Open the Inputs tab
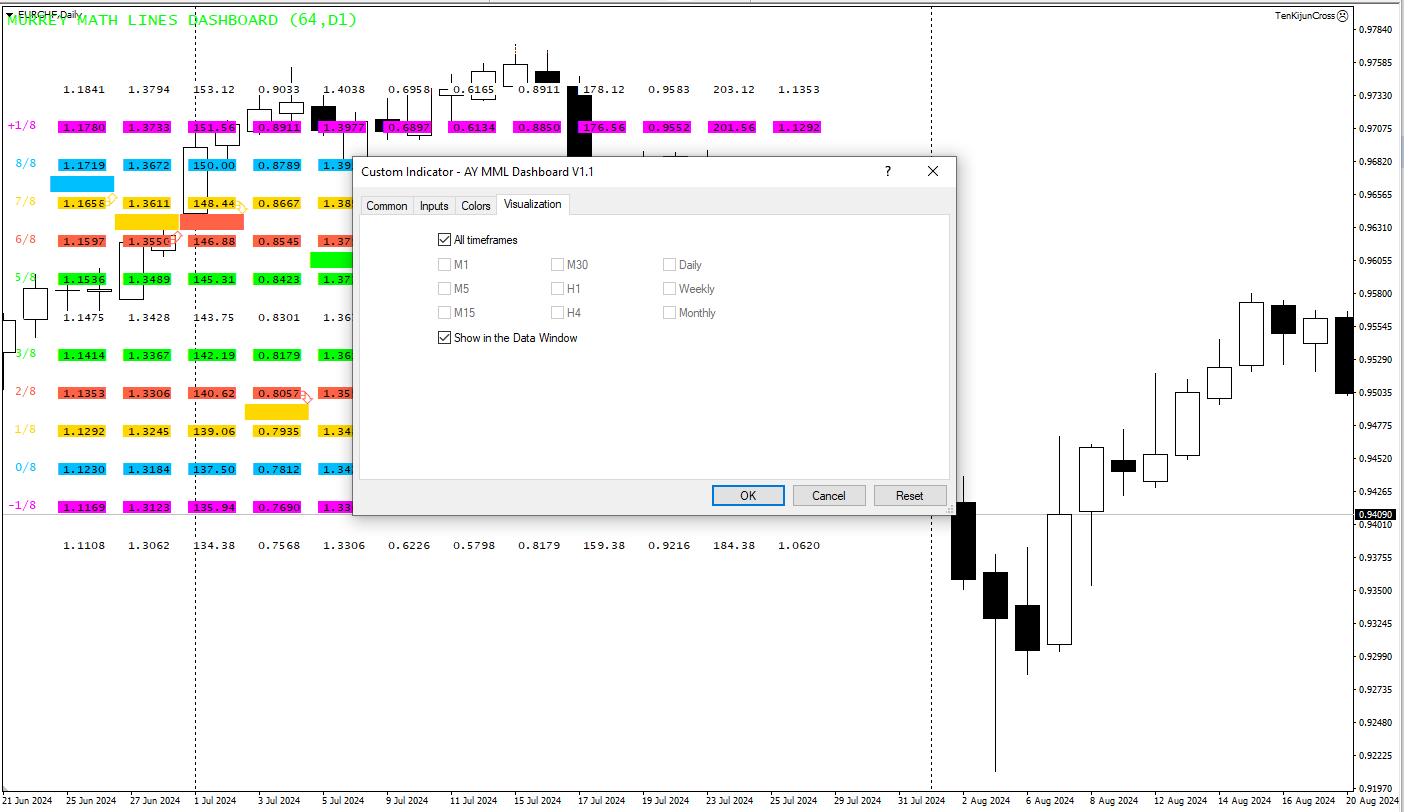Viewport: 1404px width, 812px height. click(434, 206)
